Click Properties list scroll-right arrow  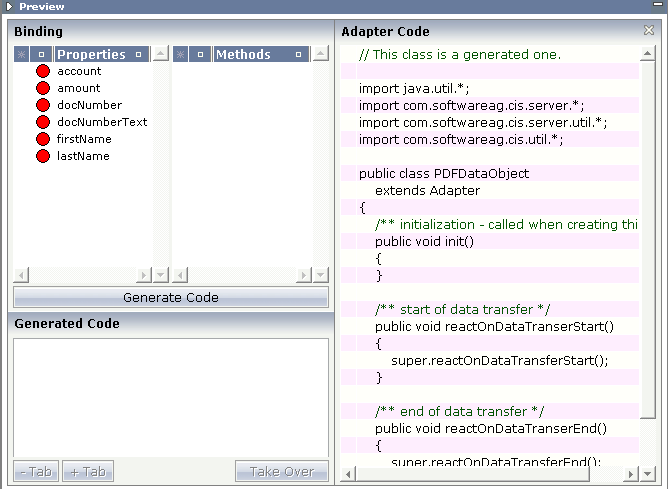143,275
